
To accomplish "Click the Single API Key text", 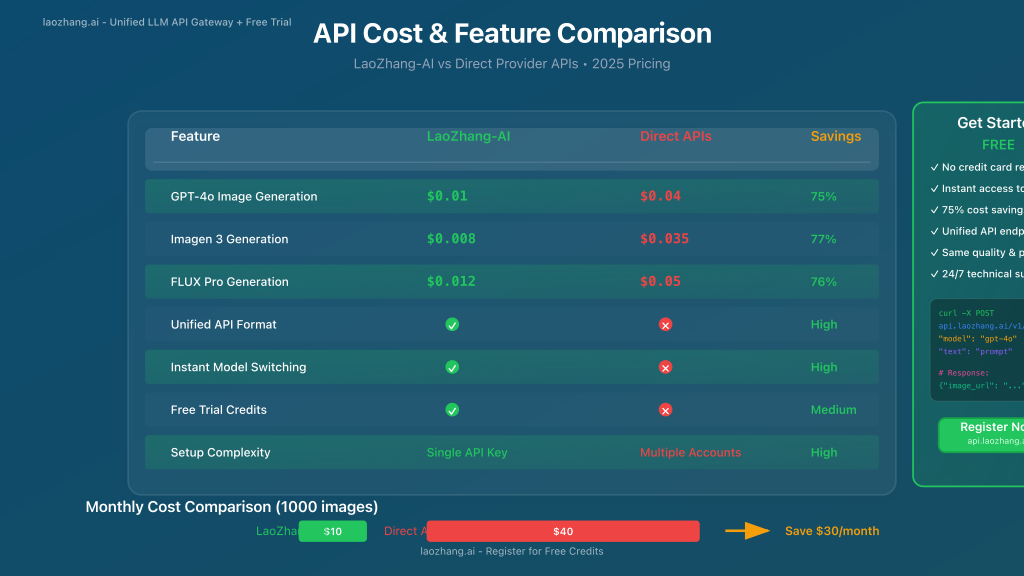I will click(x=467, y=453).
